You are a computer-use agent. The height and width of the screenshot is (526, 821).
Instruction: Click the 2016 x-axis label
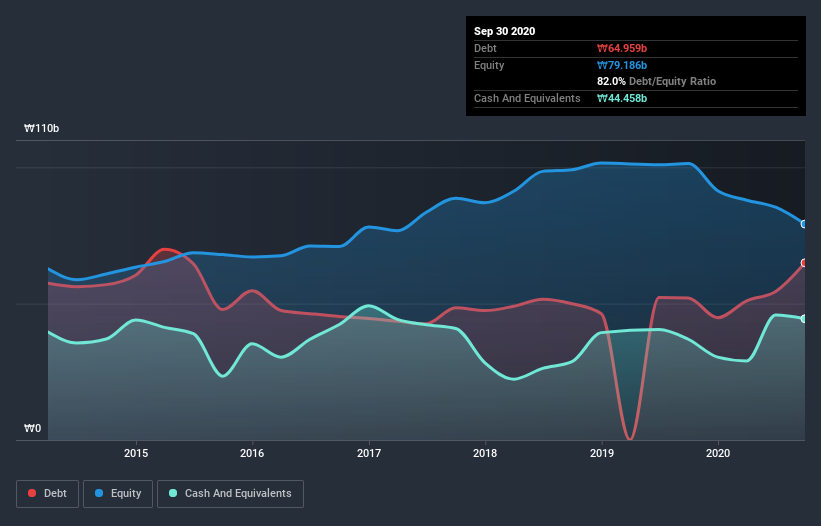coord(252,453)
